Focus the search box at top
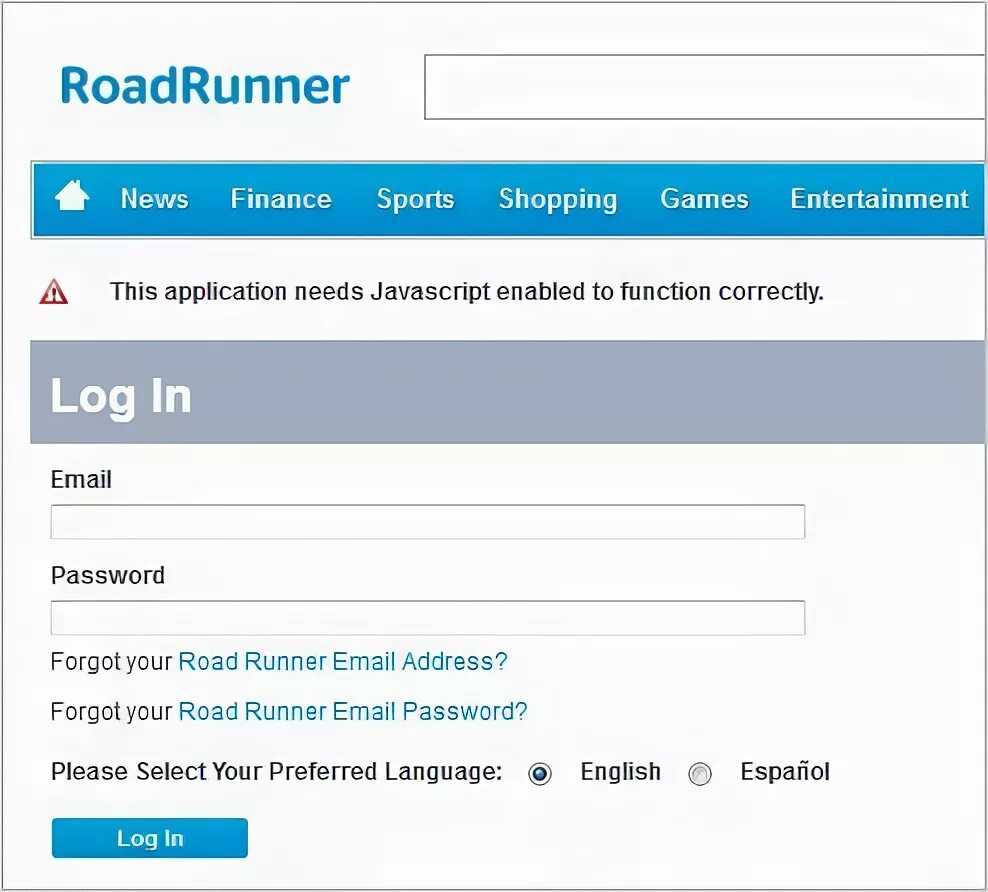The width and height of the screenshot is (988, 892). pos(704,87)
